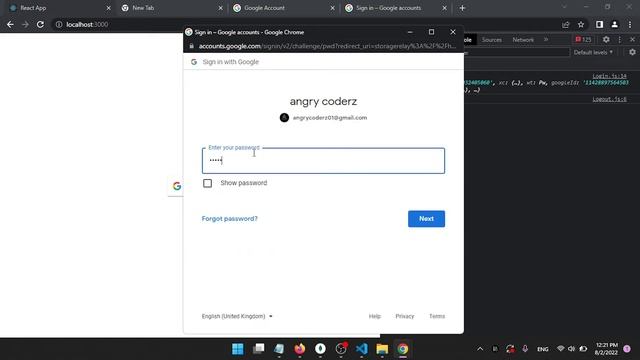
Task: Open DevTools three-dot customize menu
Action: point(620,40)
